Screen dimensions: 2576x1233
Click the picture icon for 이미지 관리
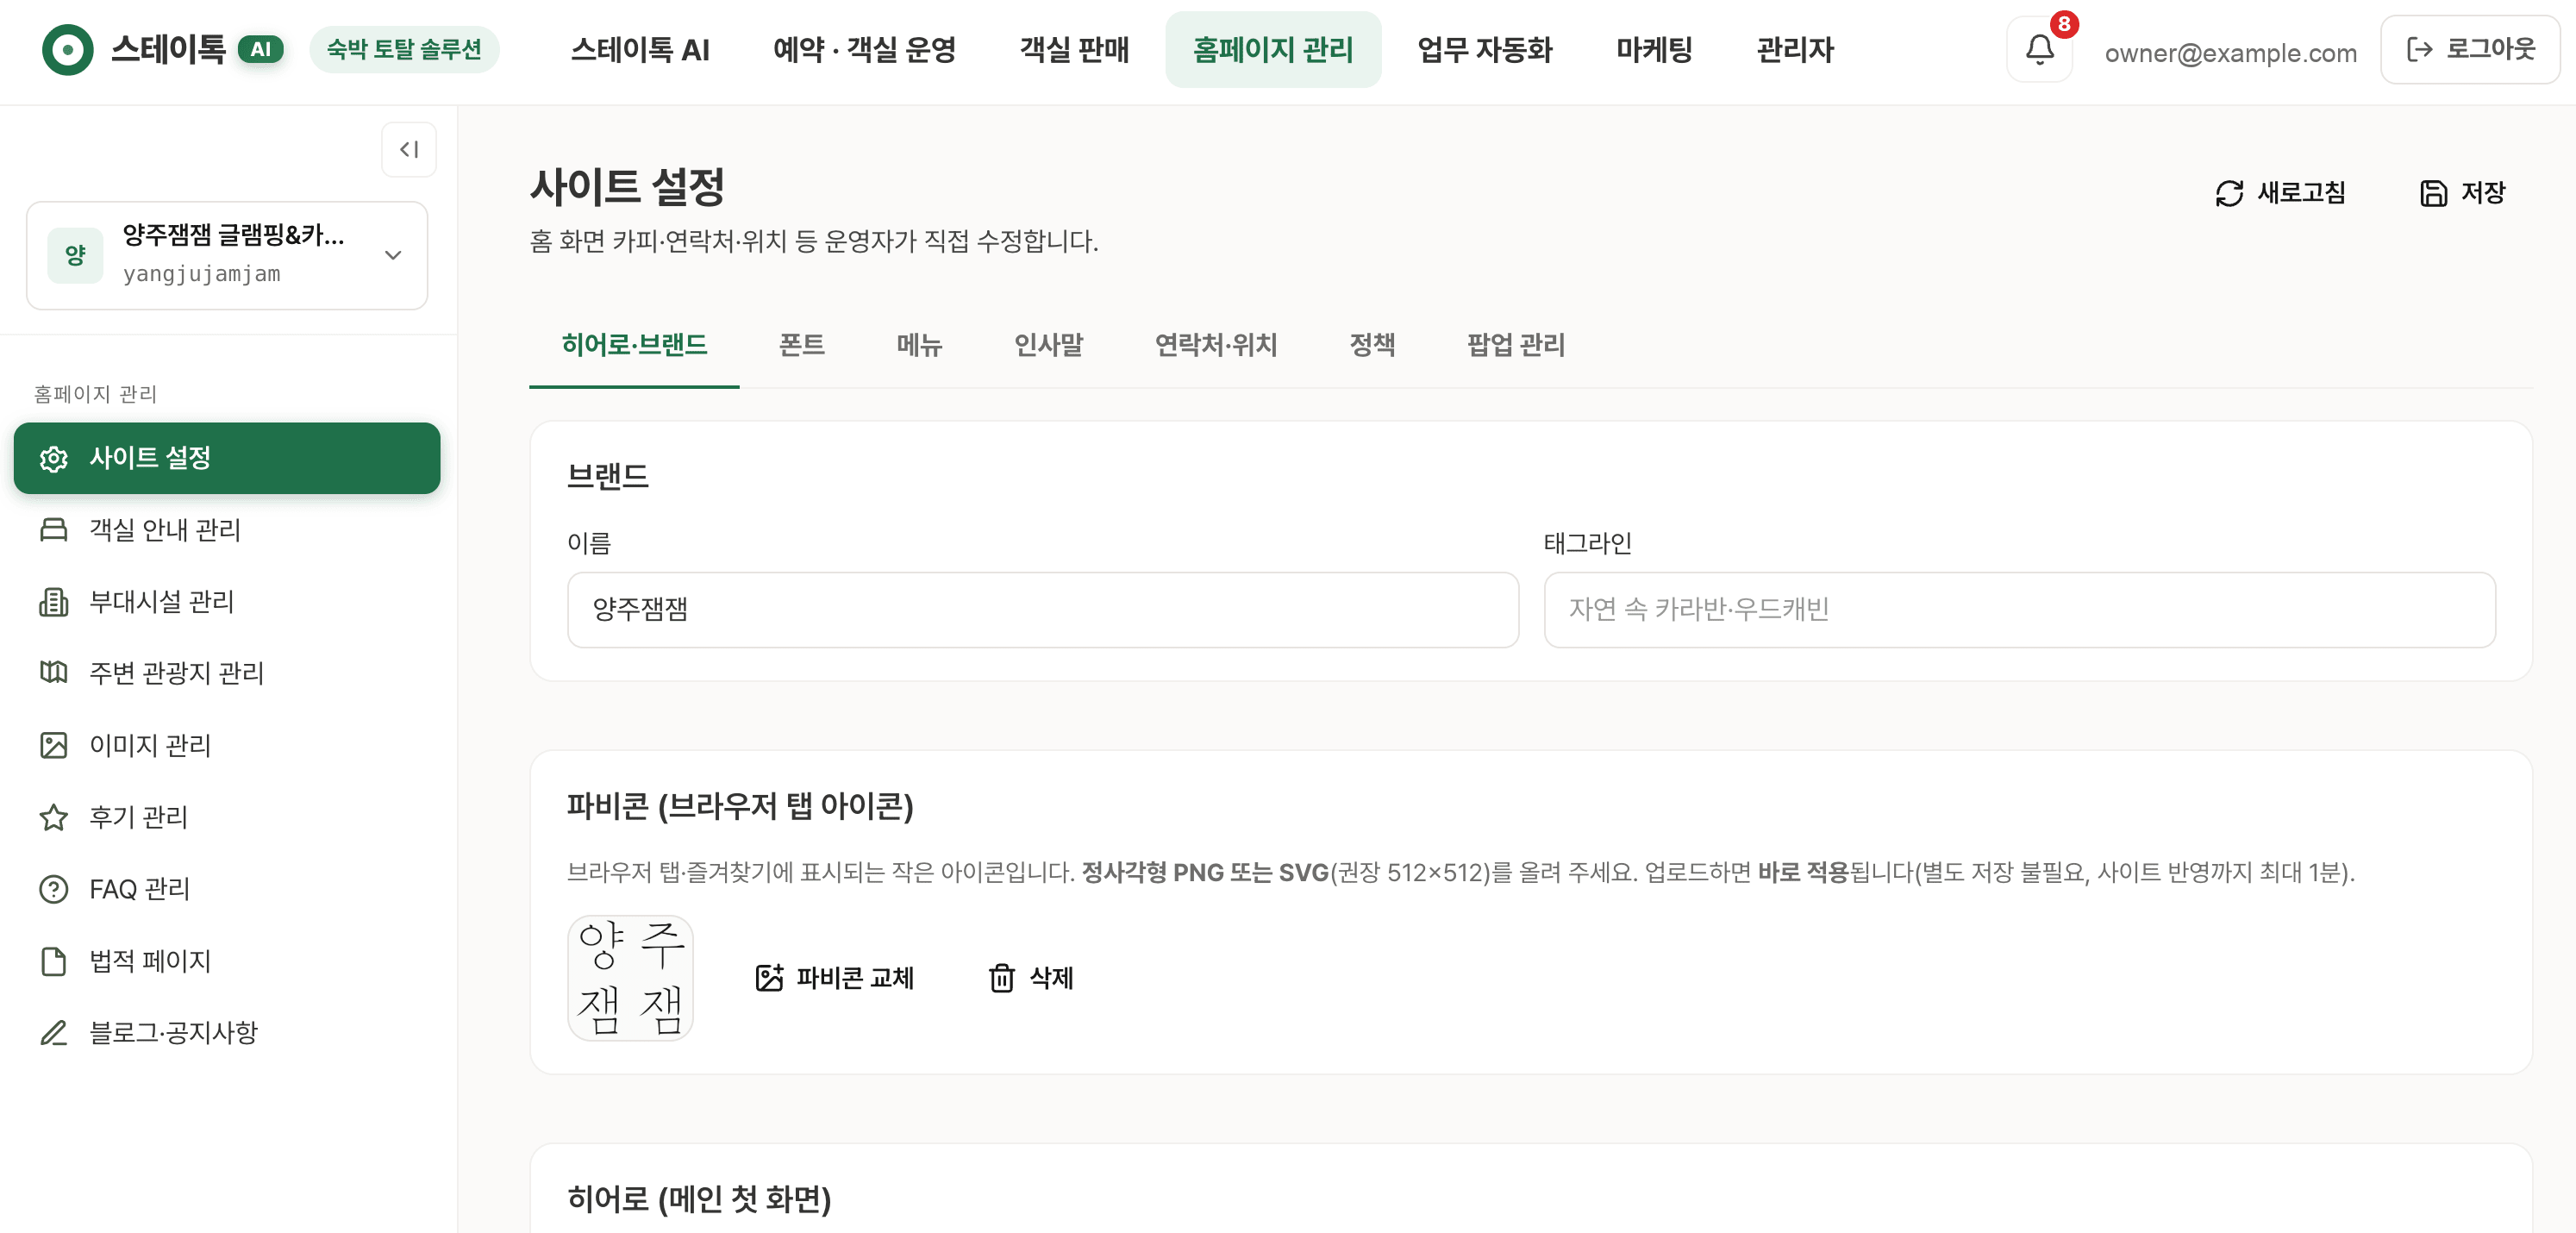point(53,745)
